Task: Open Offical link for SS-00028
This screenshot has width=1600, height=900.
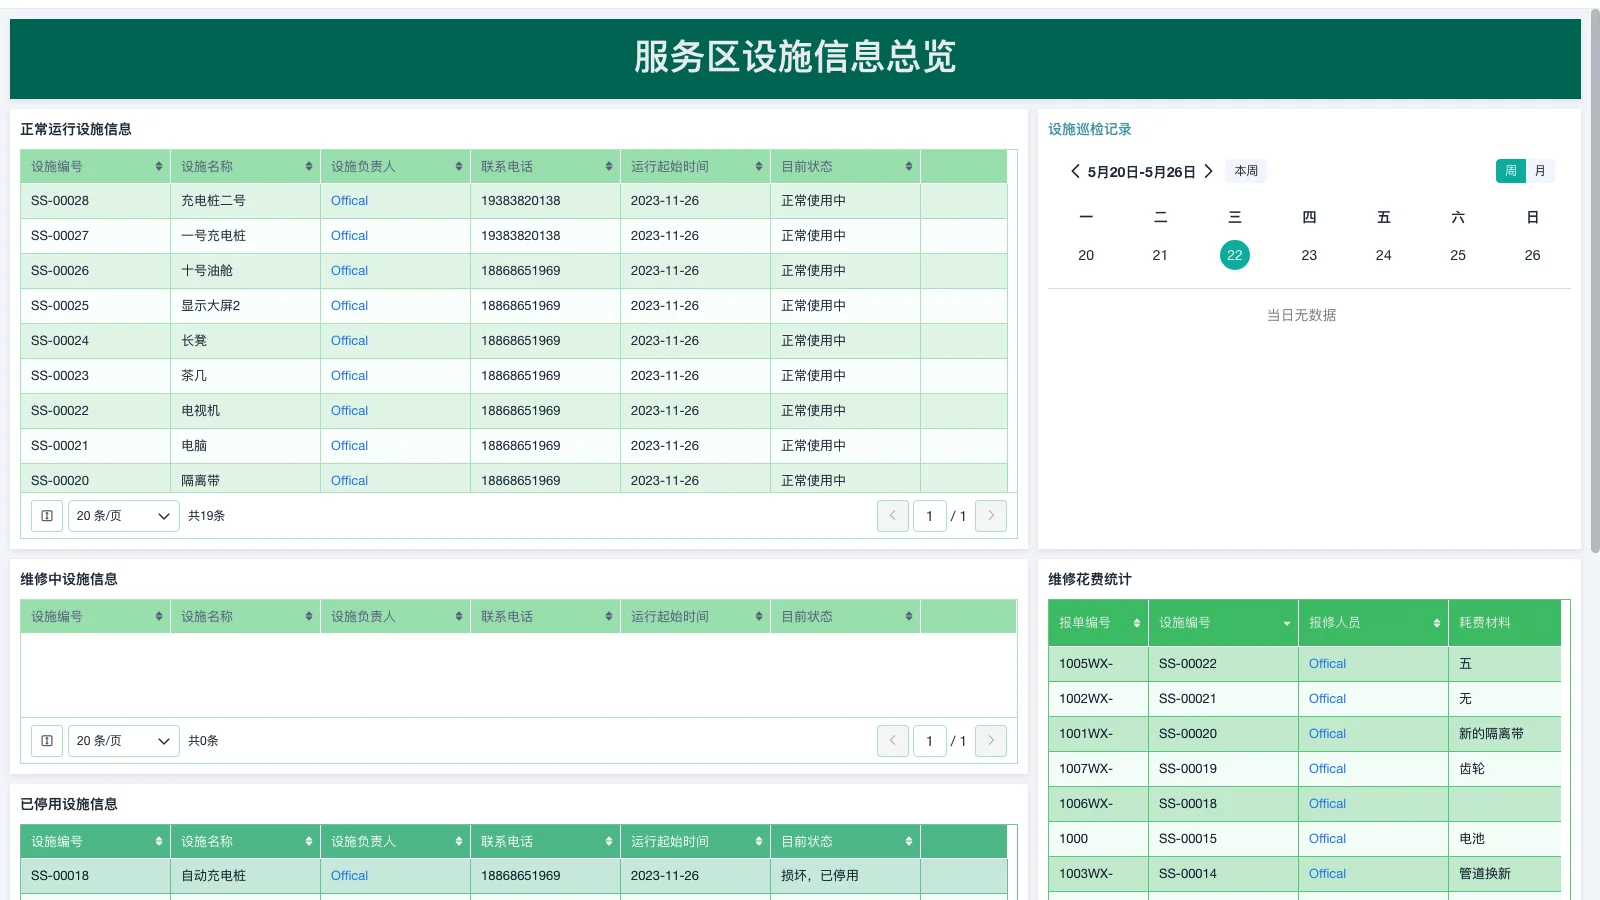Action: tap(348, 201)
